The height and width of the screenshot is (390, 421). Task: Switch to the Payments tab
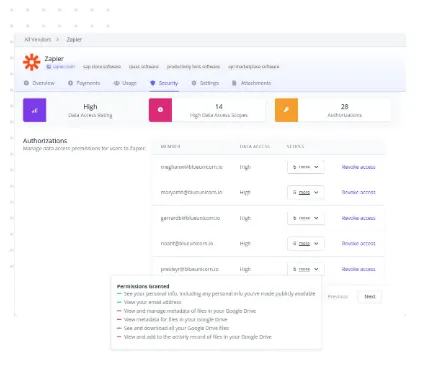tap(84, 83)
